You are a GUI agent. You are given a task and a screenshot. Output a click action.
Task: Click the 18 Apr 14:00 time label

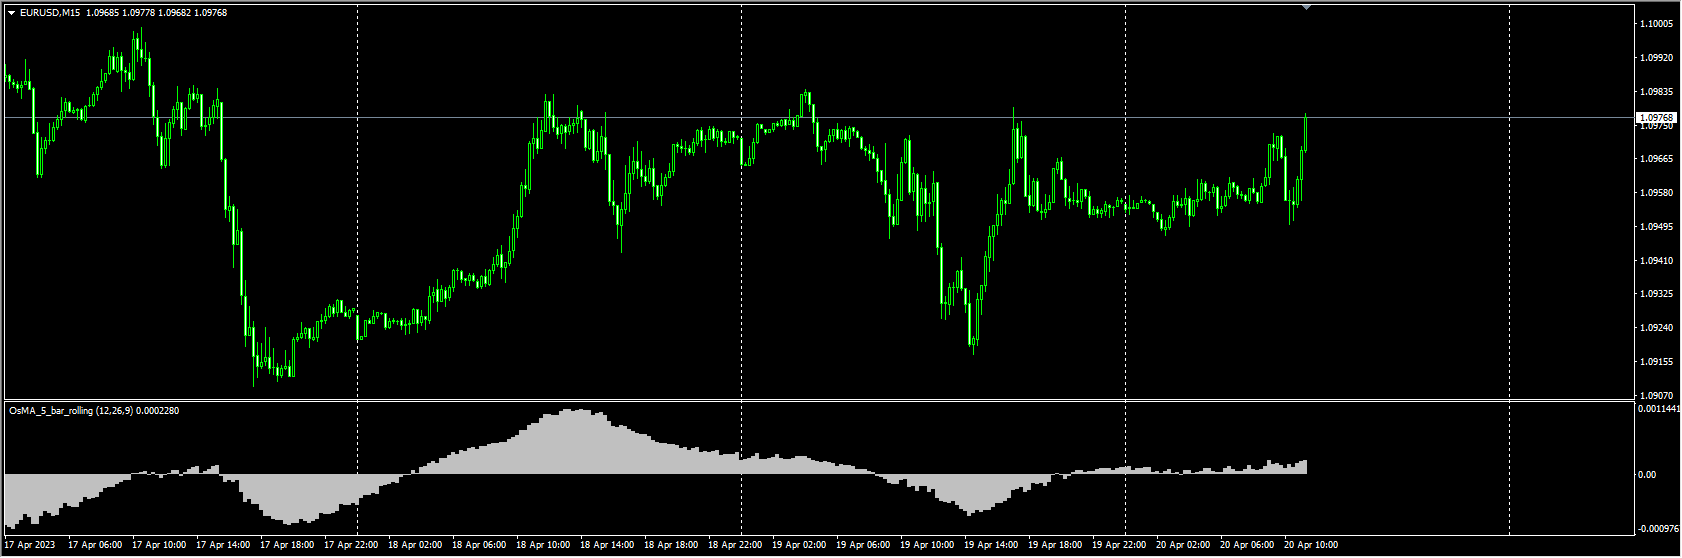pyautogui.click(x=609, y=546)
